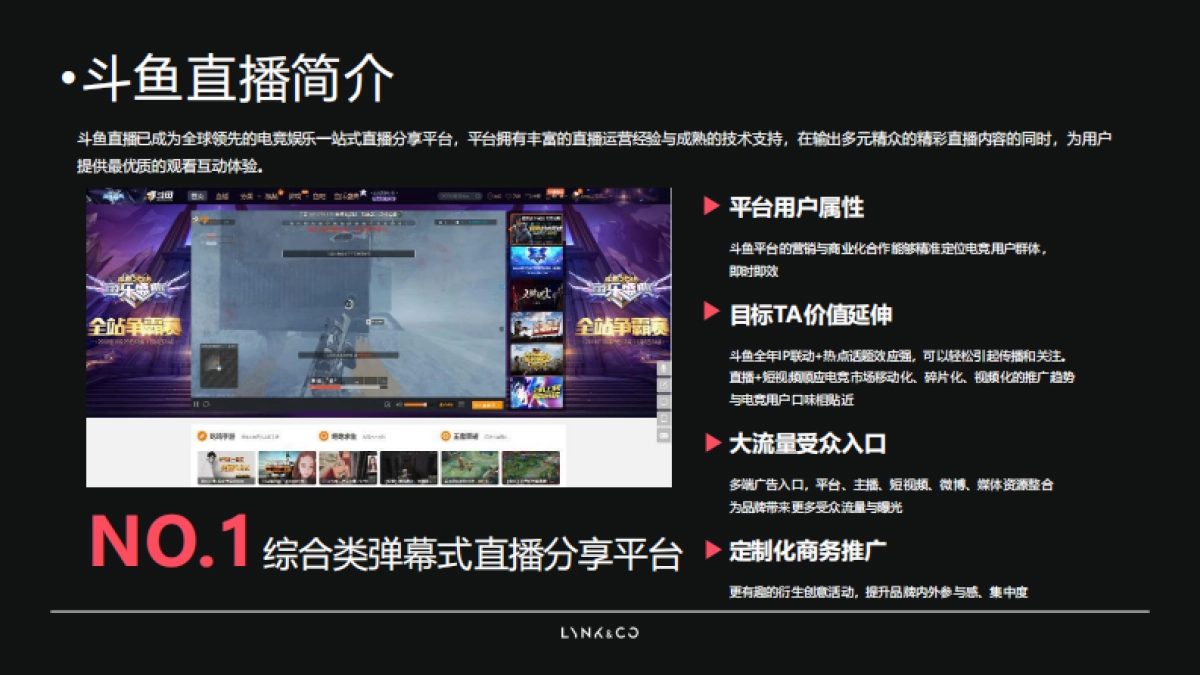
Task: Mute the stream with the speaker icon
Action: coord(399,406)
